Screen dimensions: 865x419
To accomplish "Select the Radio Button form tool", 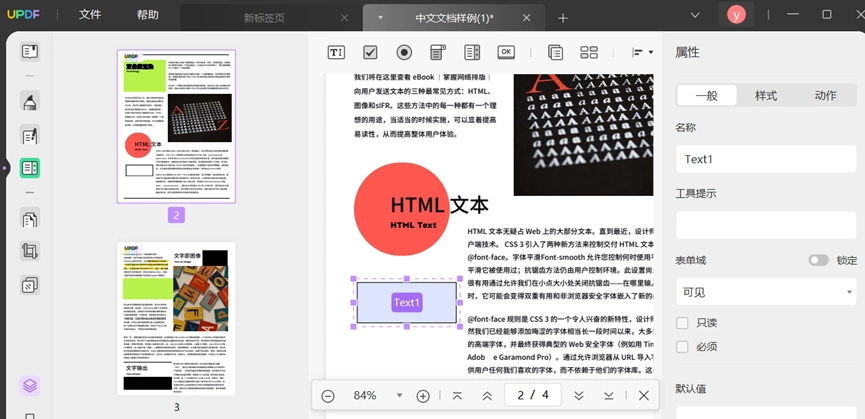I will tap(404, 52).
